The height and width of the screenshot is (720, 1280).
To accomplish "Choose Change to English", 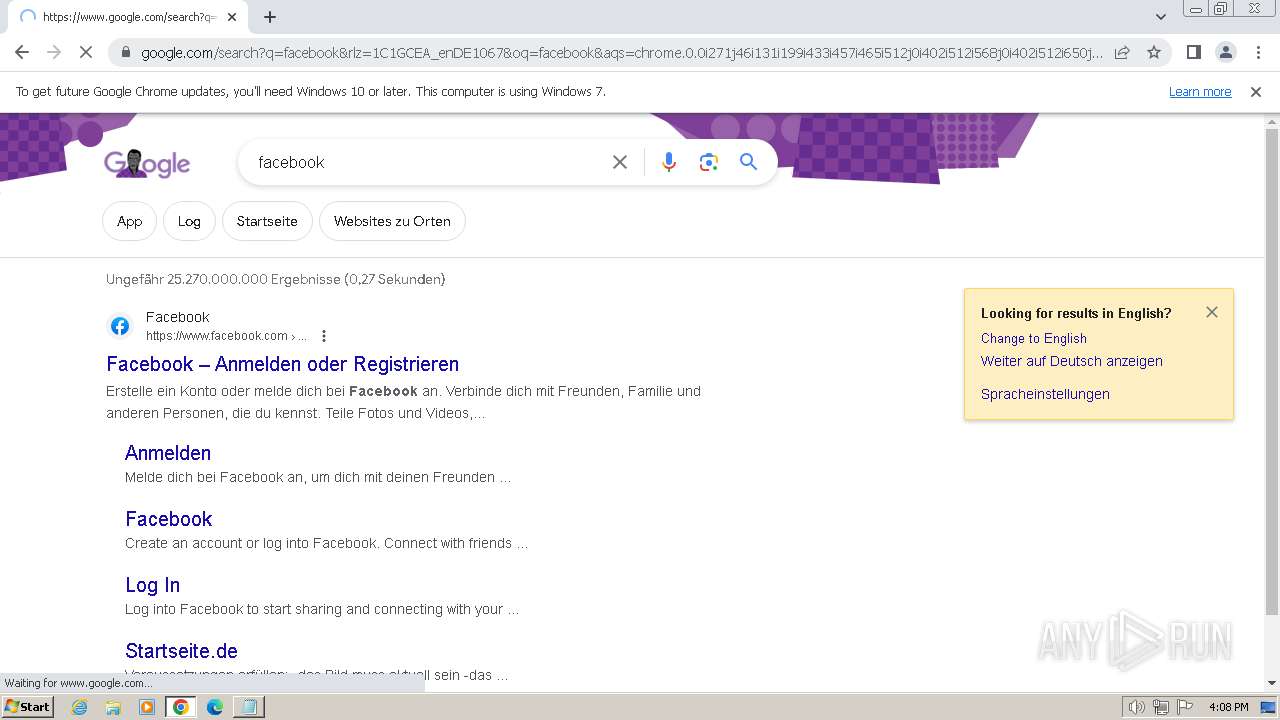I will [1034, 338].
